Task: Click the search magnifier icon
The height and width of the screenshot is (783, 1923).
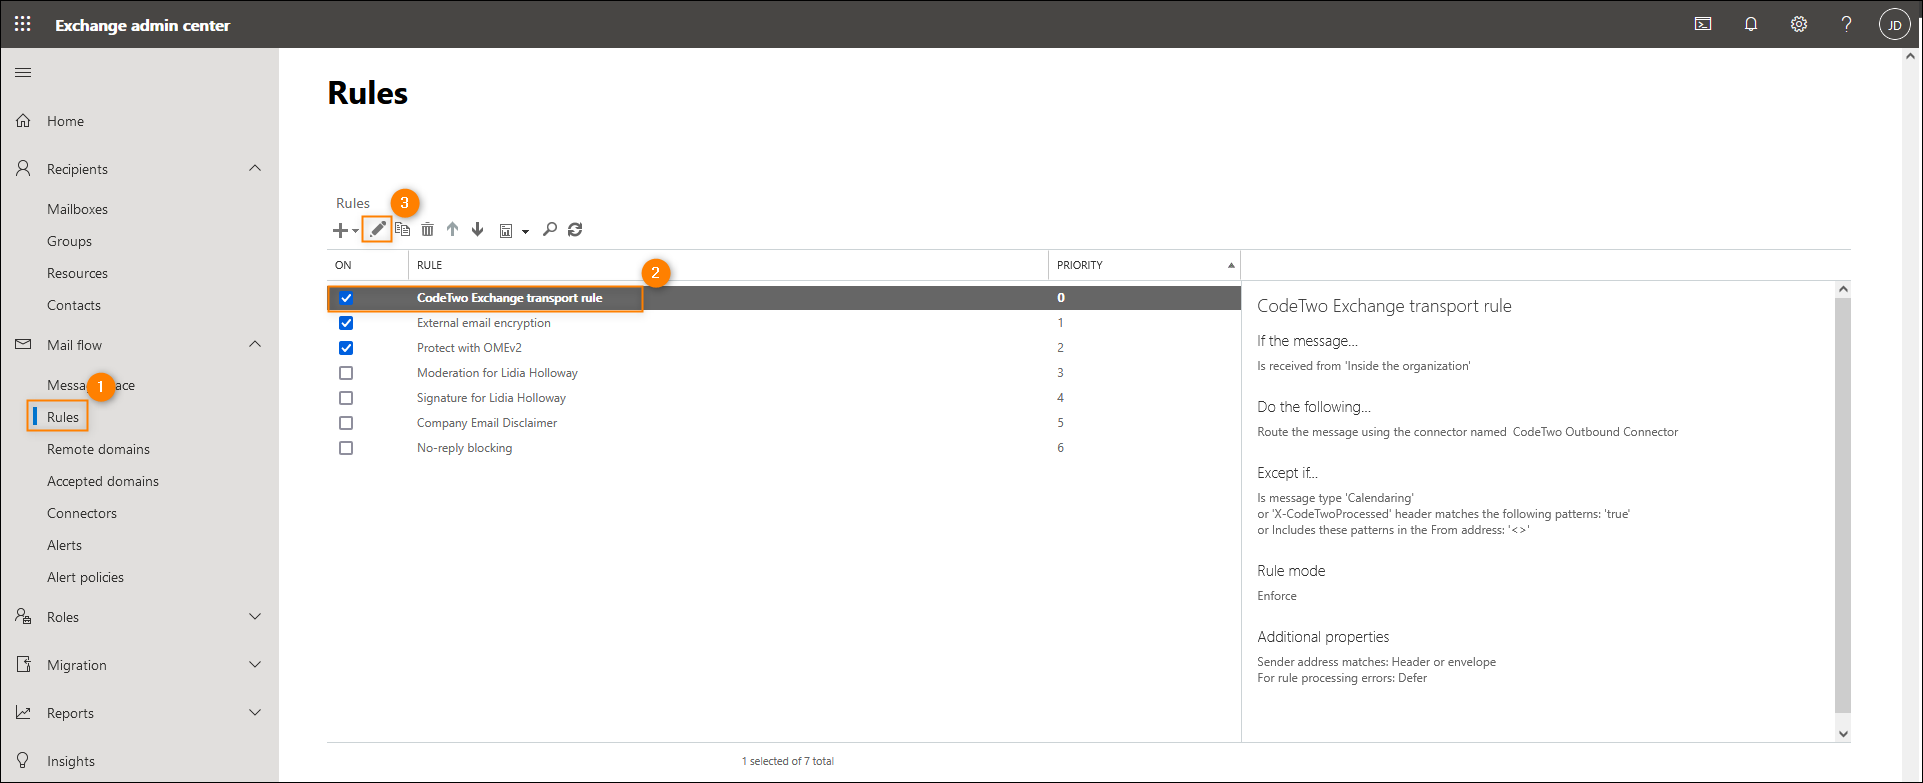Action: (x=550, y=229)
